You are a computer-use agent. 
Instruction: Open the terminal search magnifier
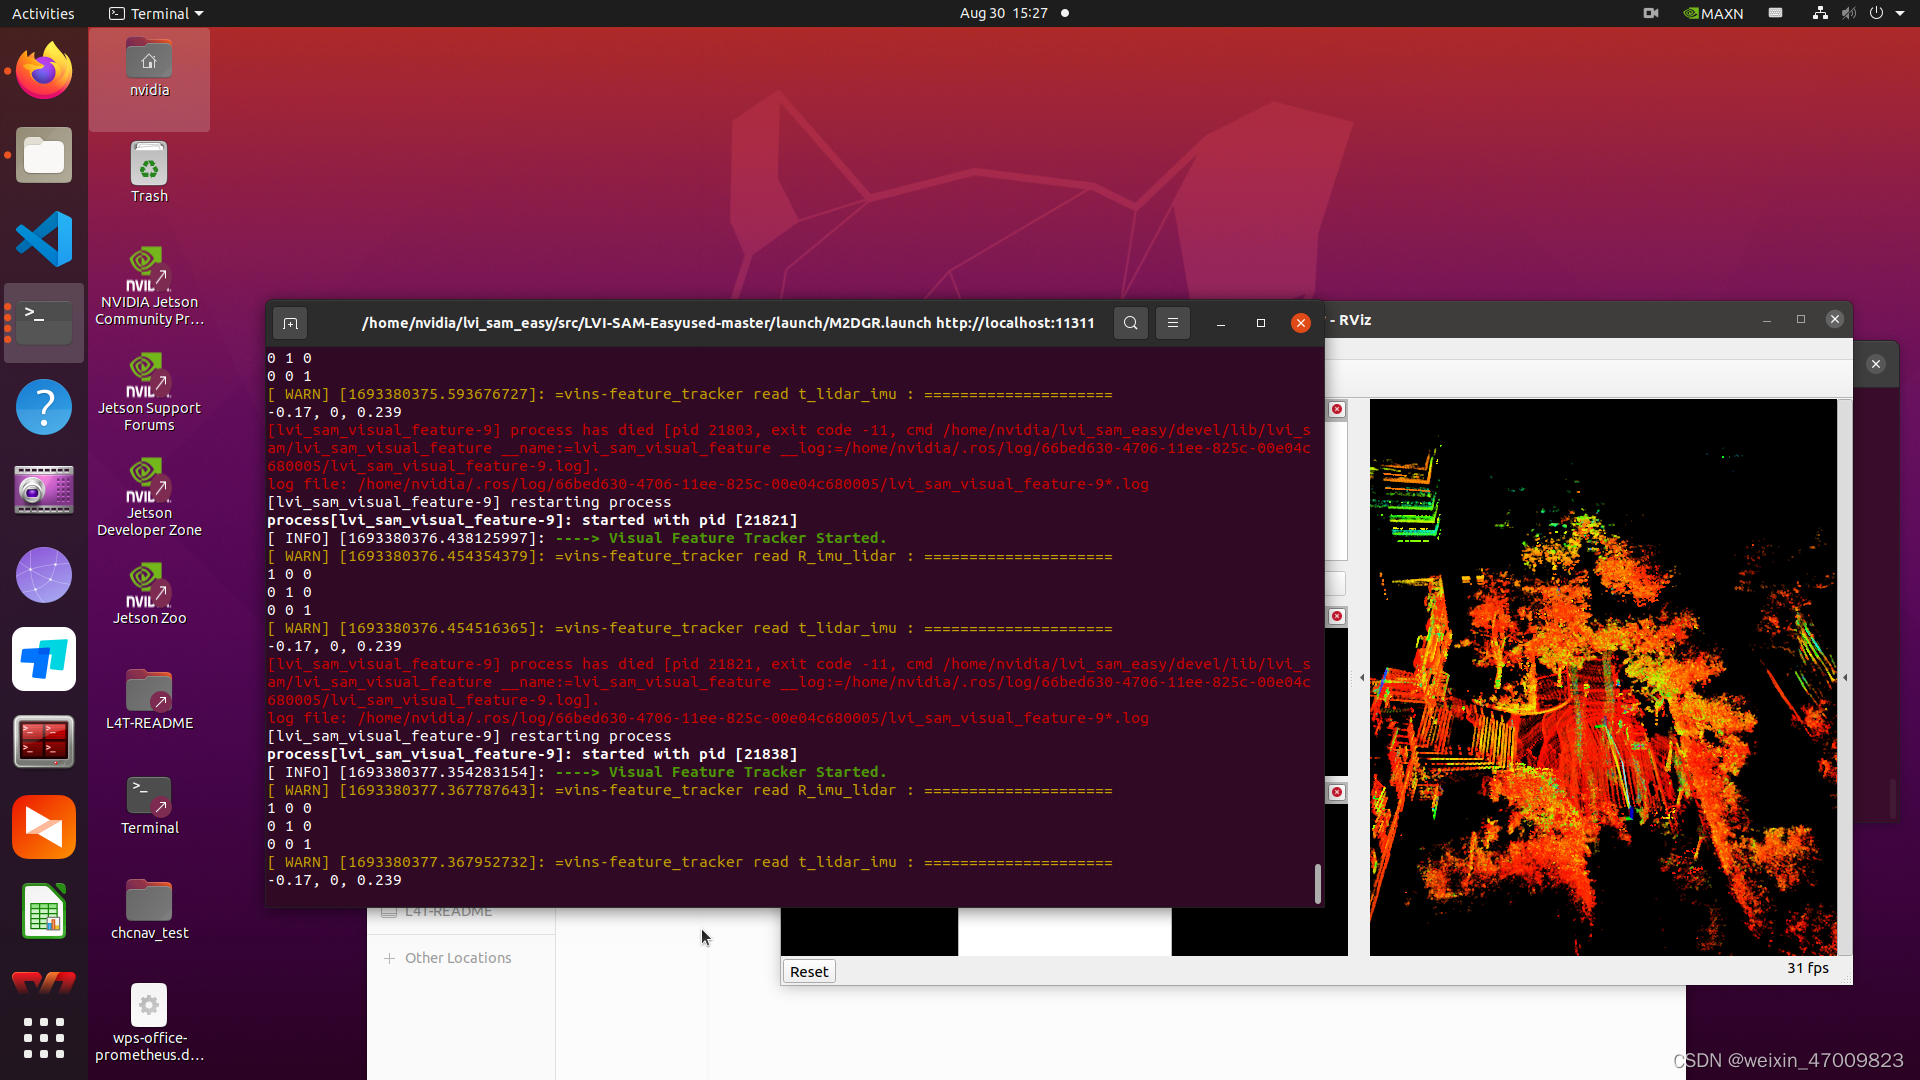click(1130, 323)
